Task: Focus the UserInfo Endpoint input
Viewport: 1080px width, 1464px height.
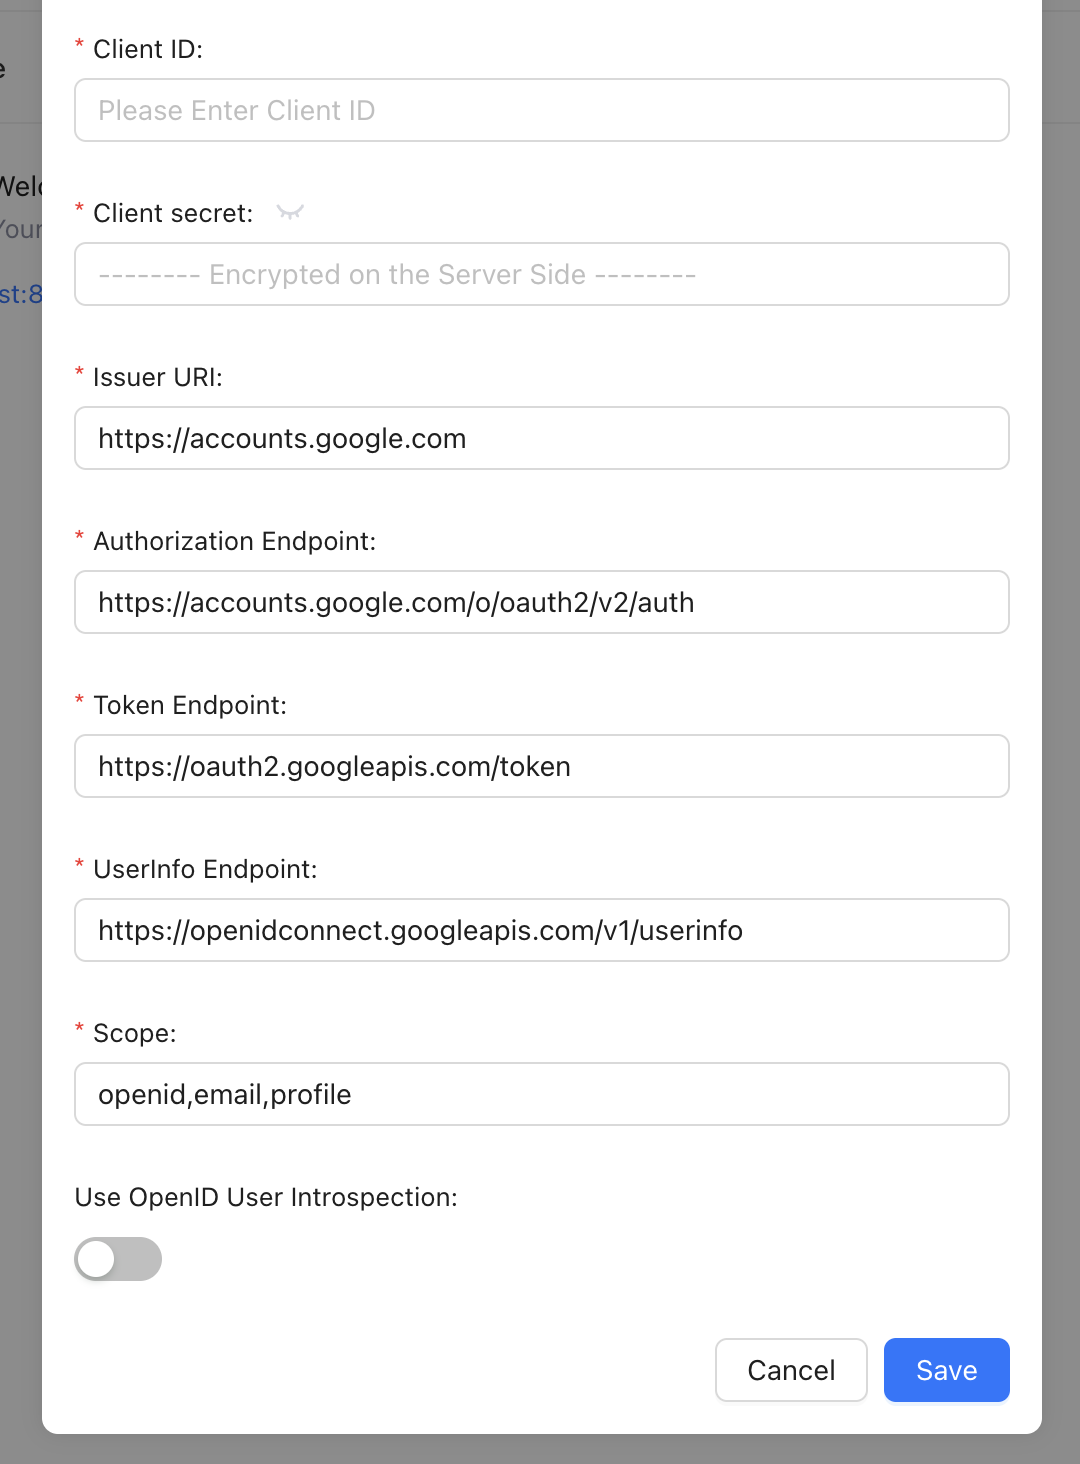Action: pos(541,930)
